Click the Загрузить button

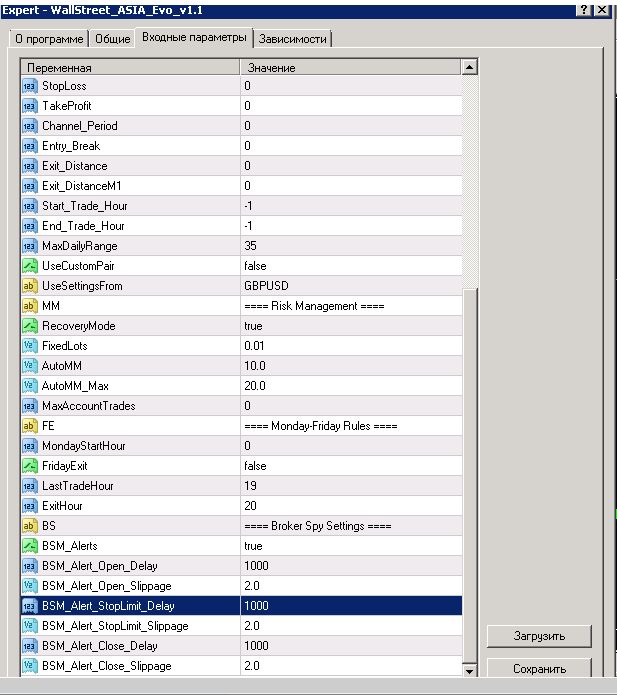pos(539,636)
